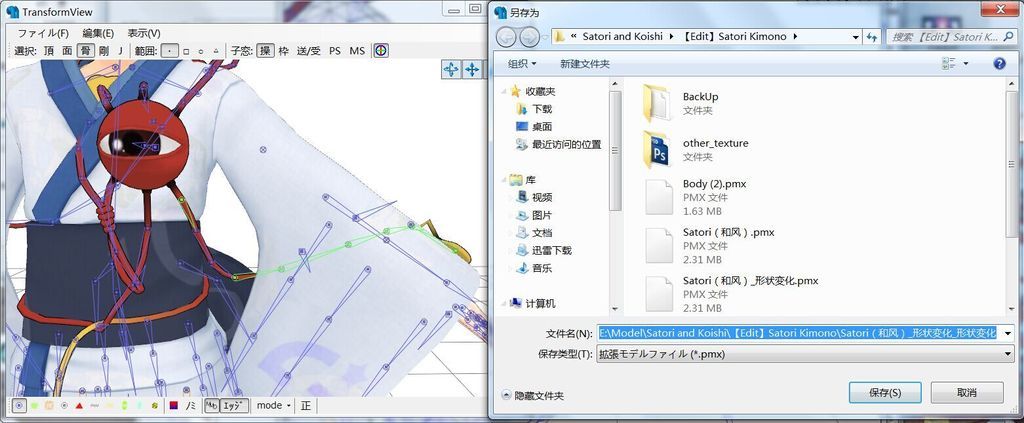This screenshot has width=1024, height=423.
Task: Toggle the 頂 (vertex) selection mode
Action: (49, 50)
